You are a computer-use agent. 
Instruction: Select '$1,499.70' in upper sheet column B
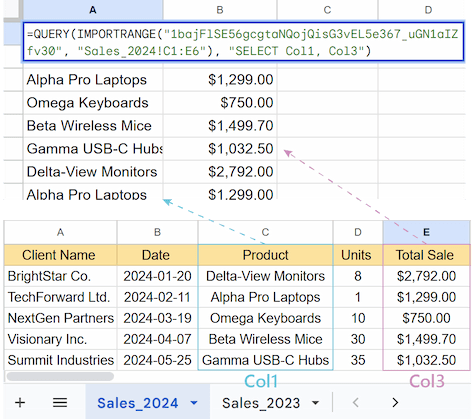tap(220, 126)
